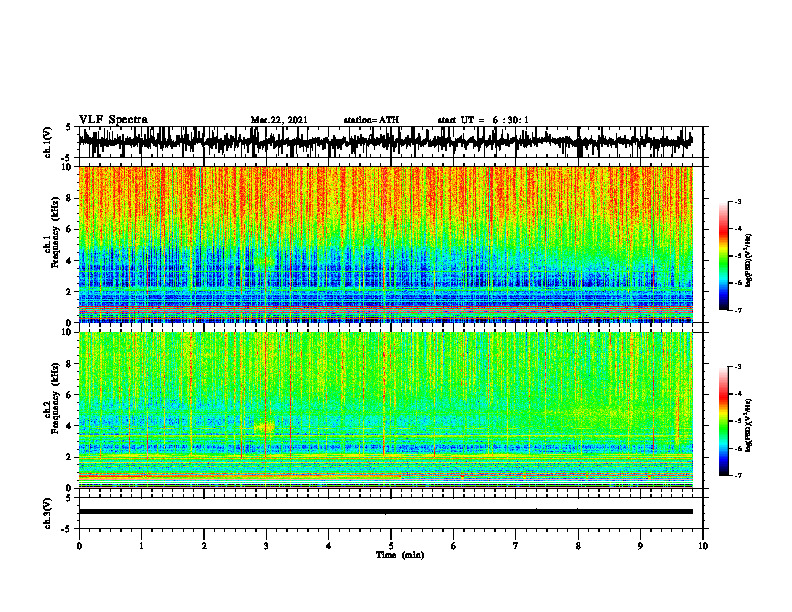
Task: Click the "ch.1(V)" waveform axis label
Action: click(48, 142)
